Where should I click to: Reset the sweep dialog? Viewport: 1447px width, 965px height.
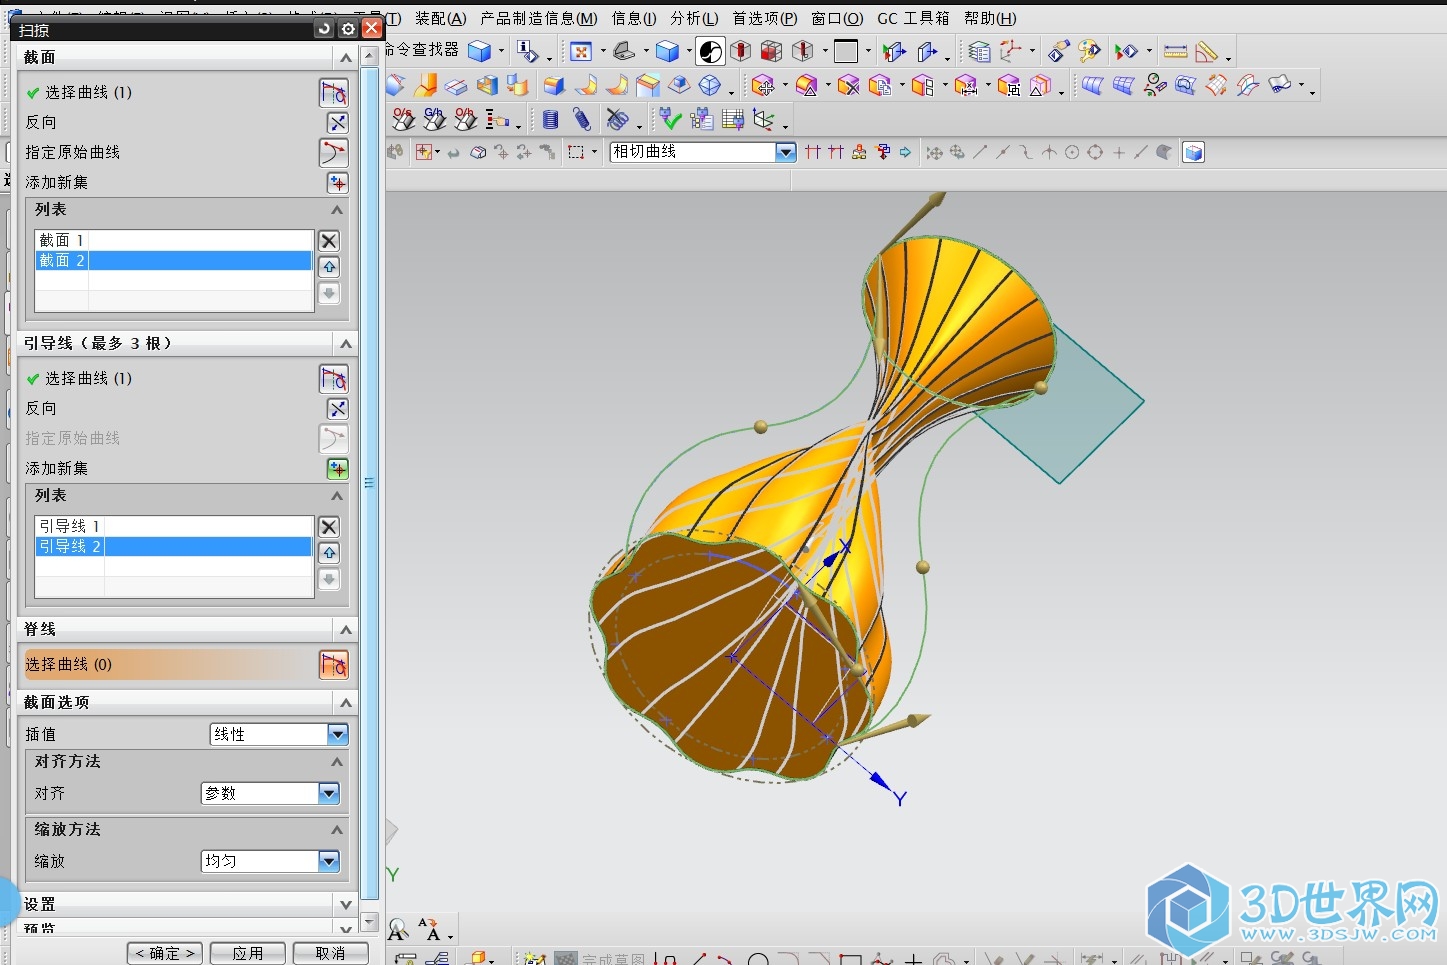pos(324,29)
